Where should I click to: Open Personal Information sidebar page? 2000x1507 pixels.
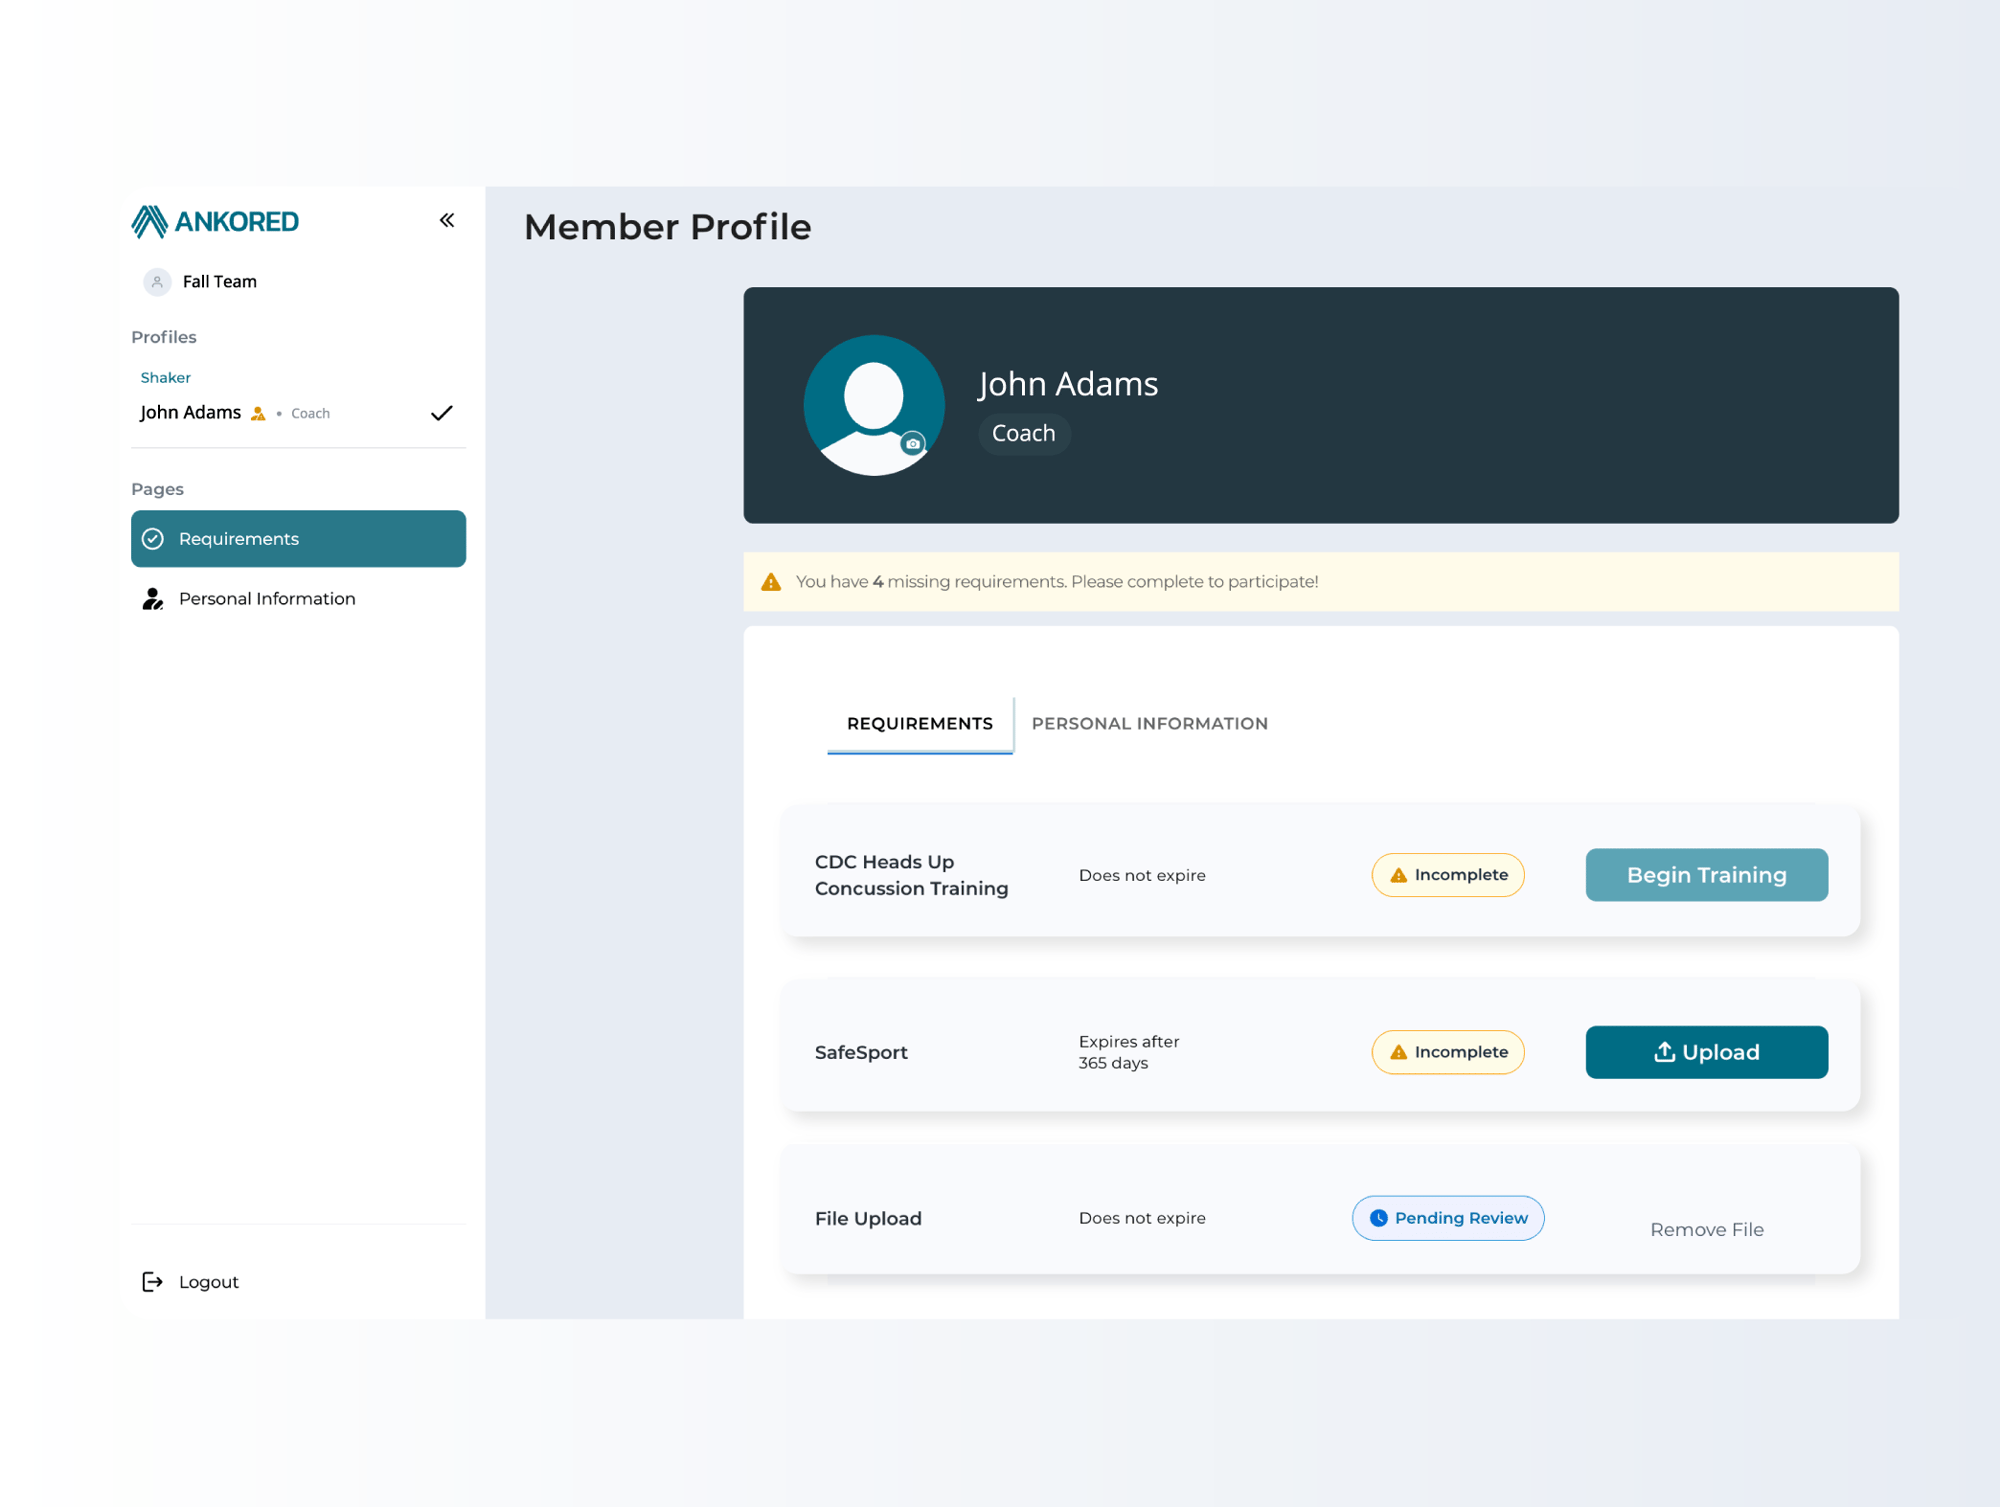click(266, 599)
